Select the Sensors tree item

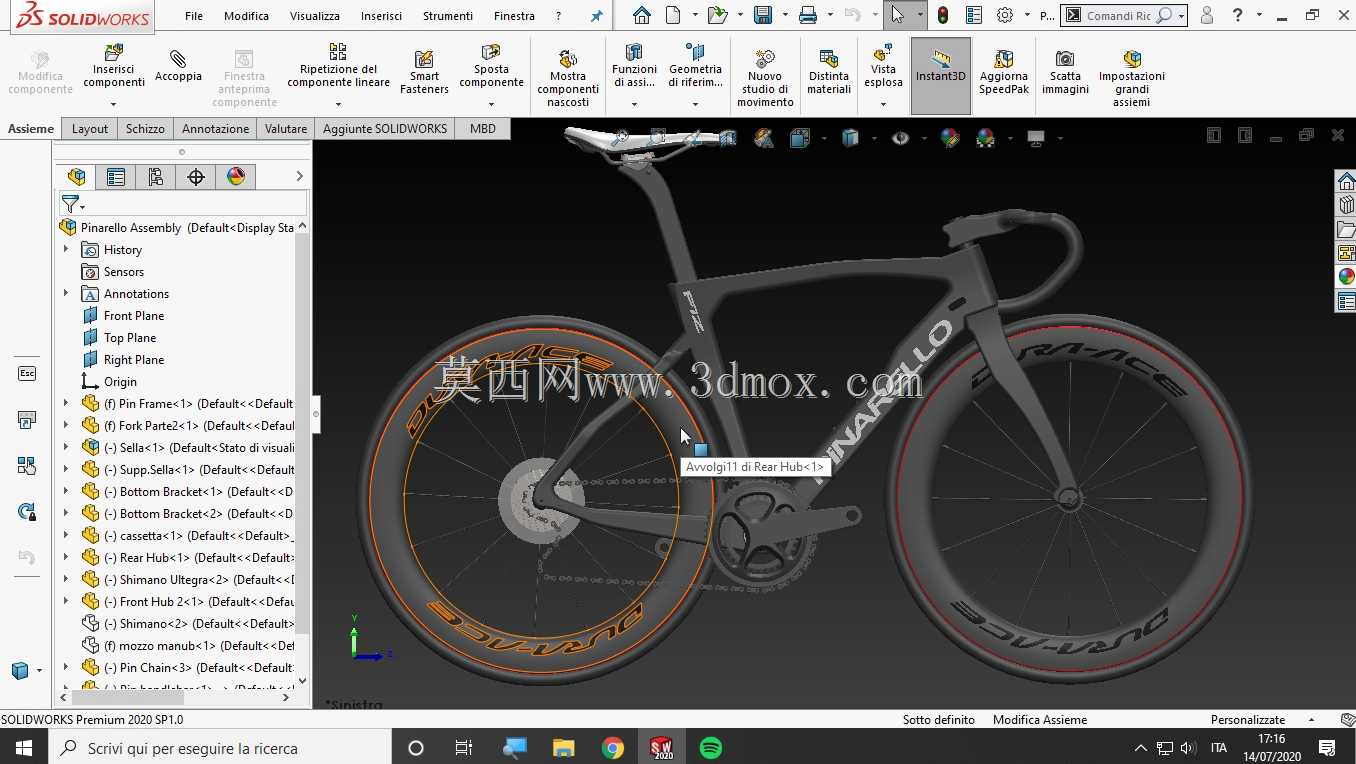124,272
